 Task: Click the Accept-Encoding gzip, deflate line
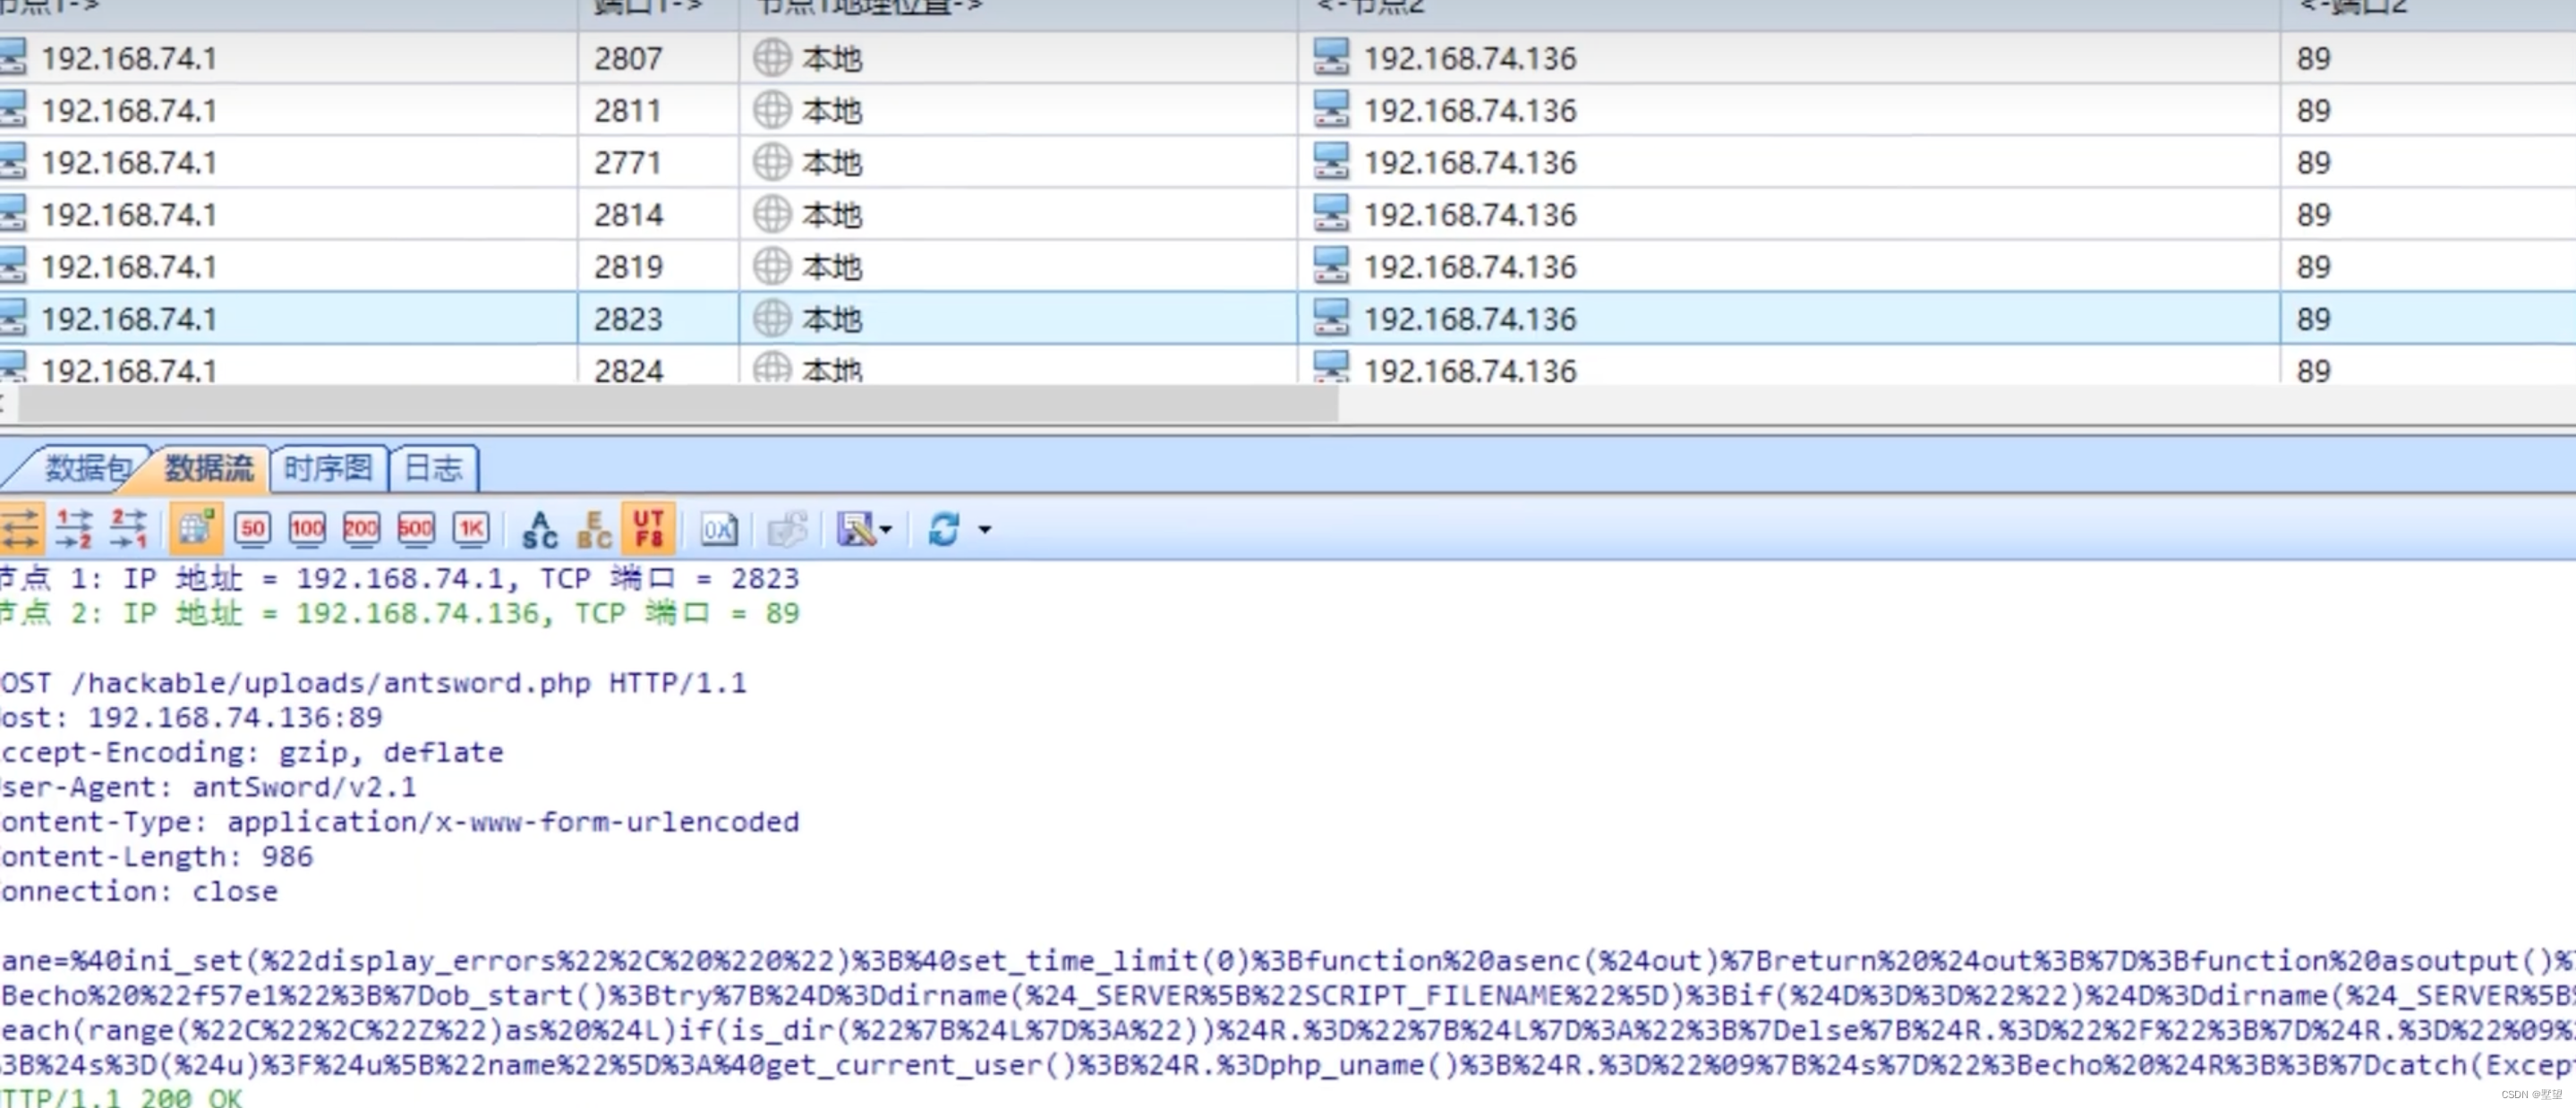252,752
